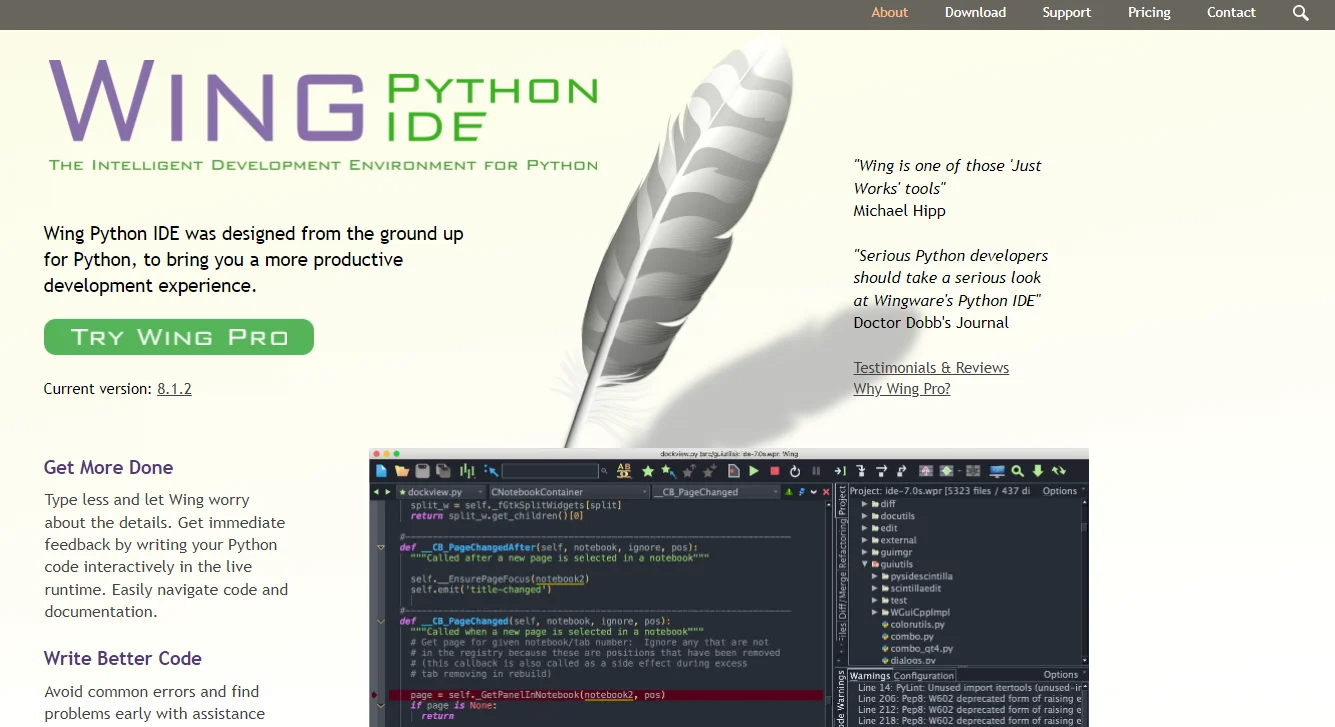Stop debugging with the red square icon
The image size is (1335, 727).
pos(775,470)
